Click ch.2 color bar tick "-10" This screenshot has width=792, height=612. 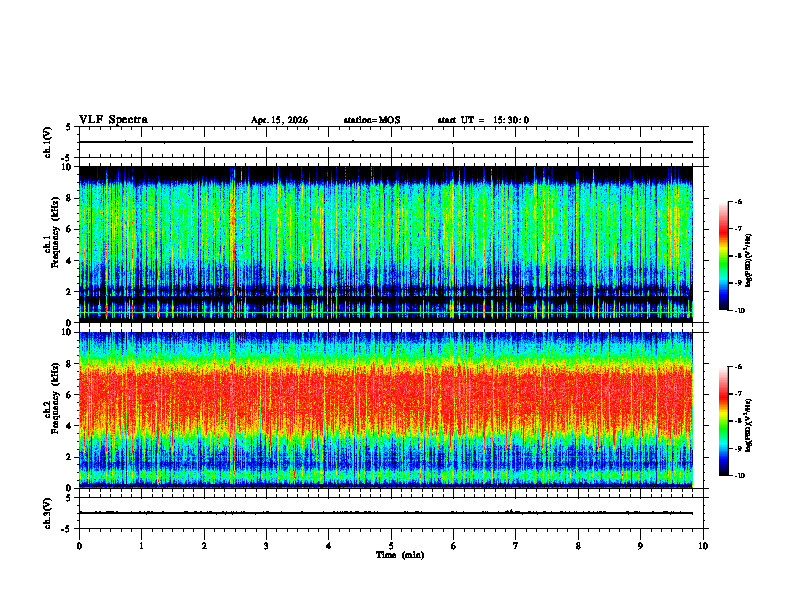[739, 476]
